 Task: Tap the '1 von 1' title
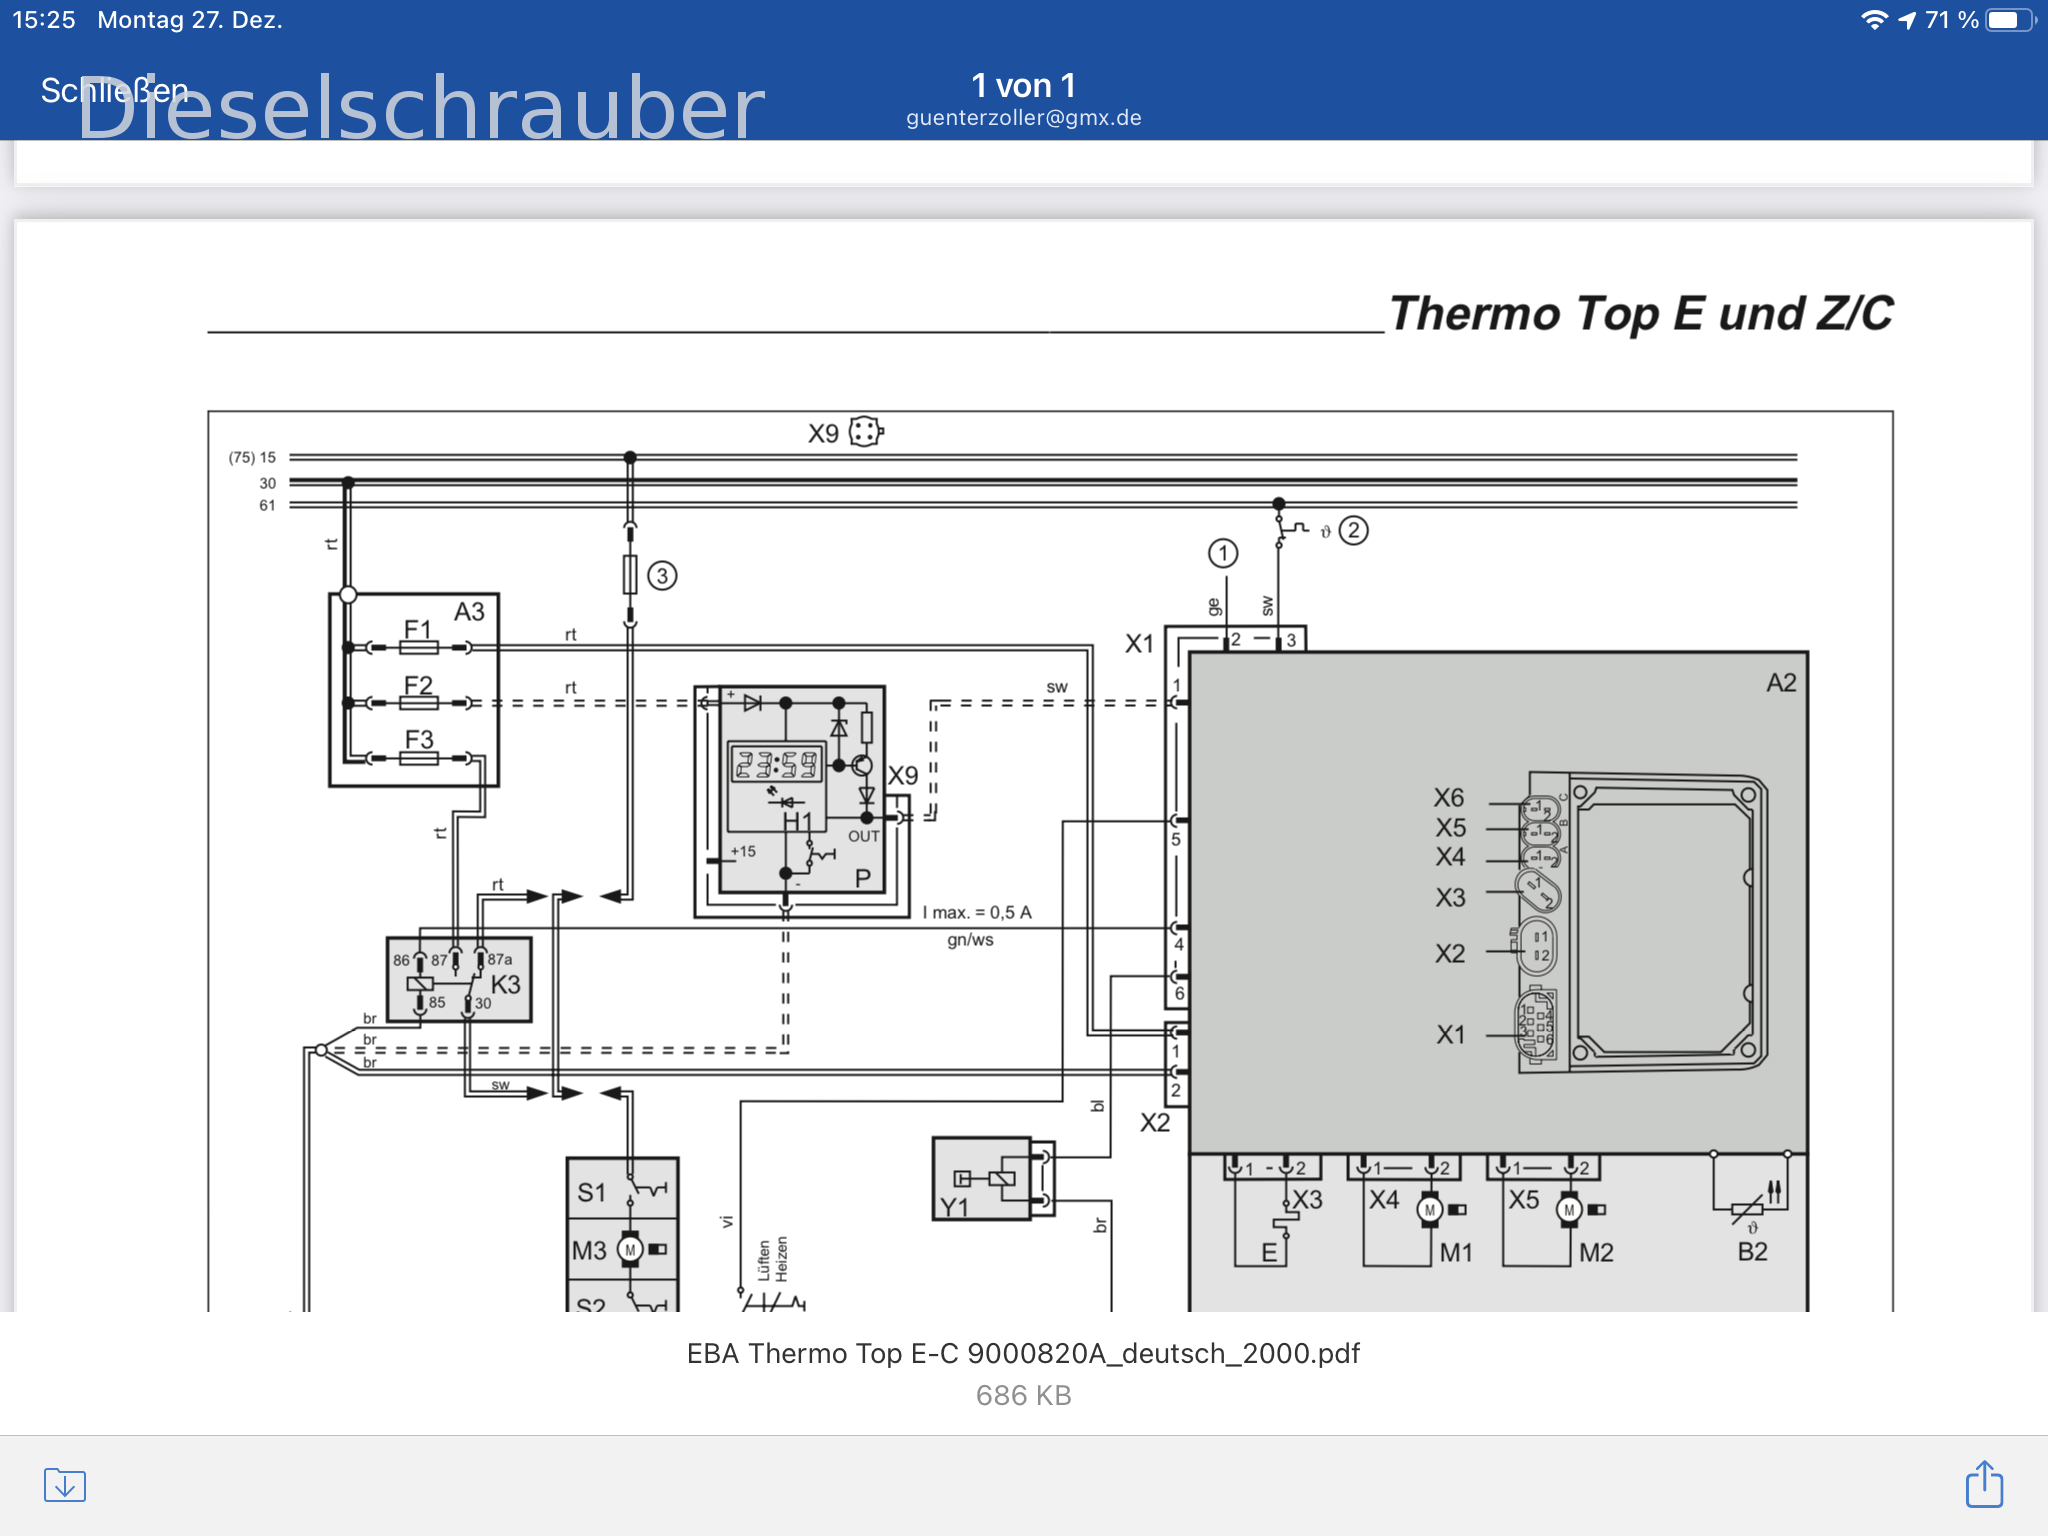tap(1023, 86)
